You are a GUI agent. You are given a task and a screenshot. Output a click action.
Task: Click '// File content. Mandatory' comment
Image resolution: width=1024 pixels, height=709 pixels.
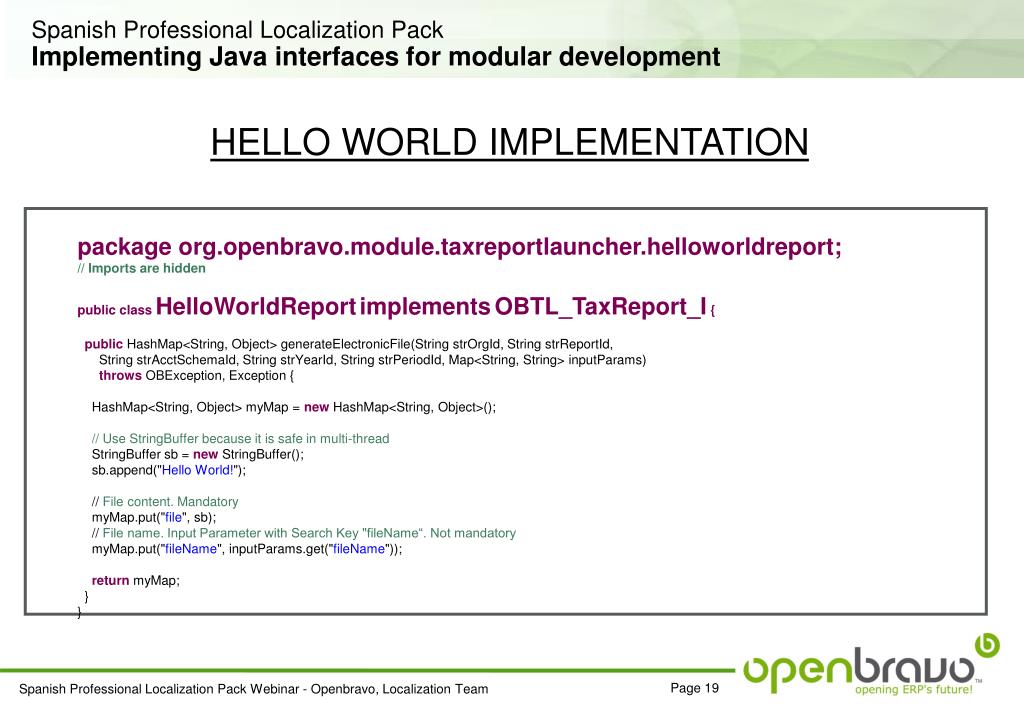tap(165, 501)
